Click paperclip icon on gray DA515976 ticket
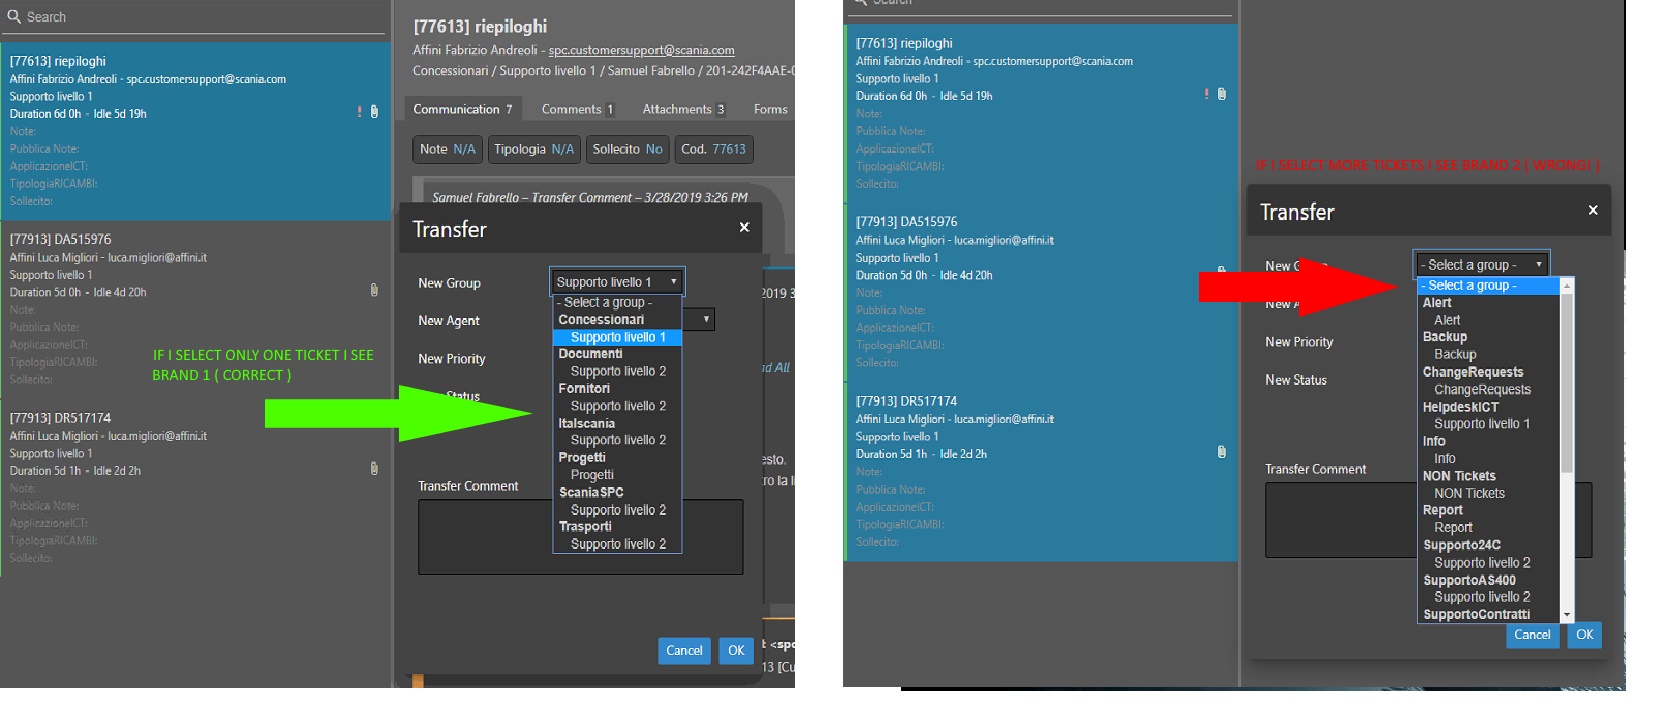Image resolution: width=1664 pixels, height=722 pixels. pyautogui.click(x=374, y=290)
